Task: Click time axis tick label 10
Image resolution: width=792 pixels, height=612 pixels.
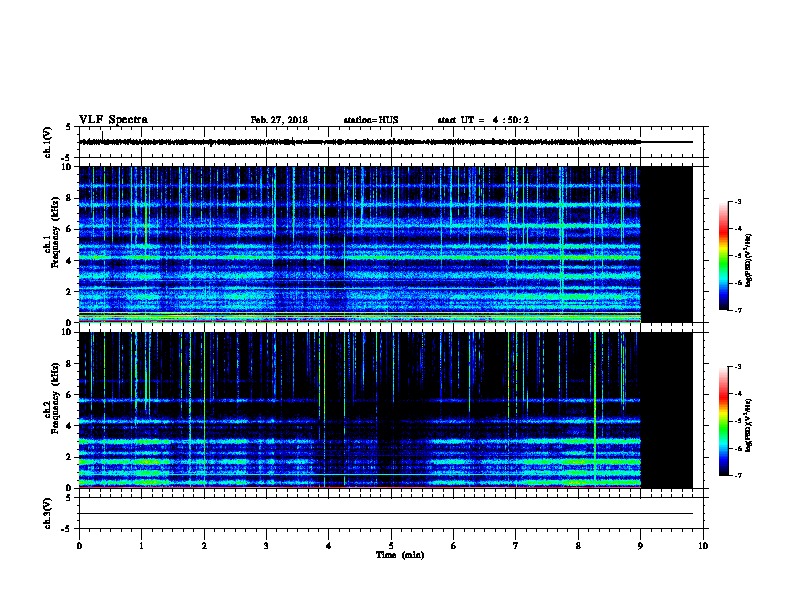Action: (x=703, y=546)
